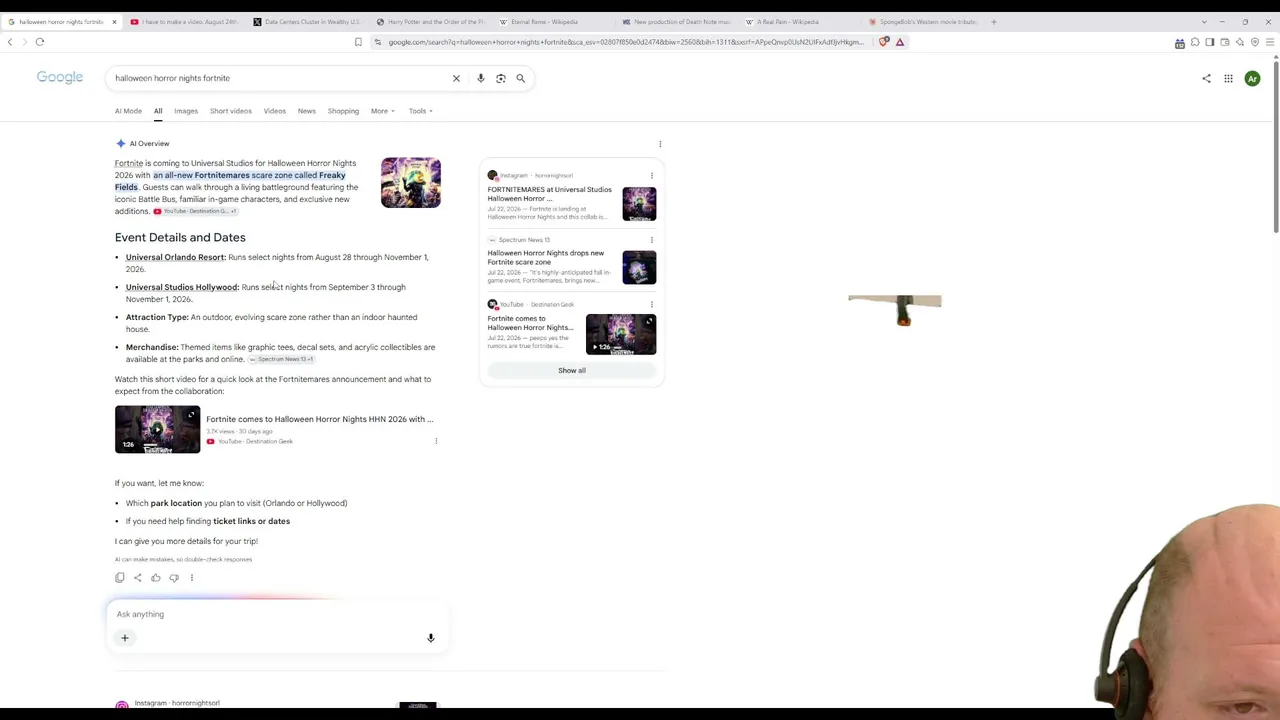Close the halloween horror nights fortnite tab
The width and height of the screenshot is (1280, 720).
click(114, 21)
